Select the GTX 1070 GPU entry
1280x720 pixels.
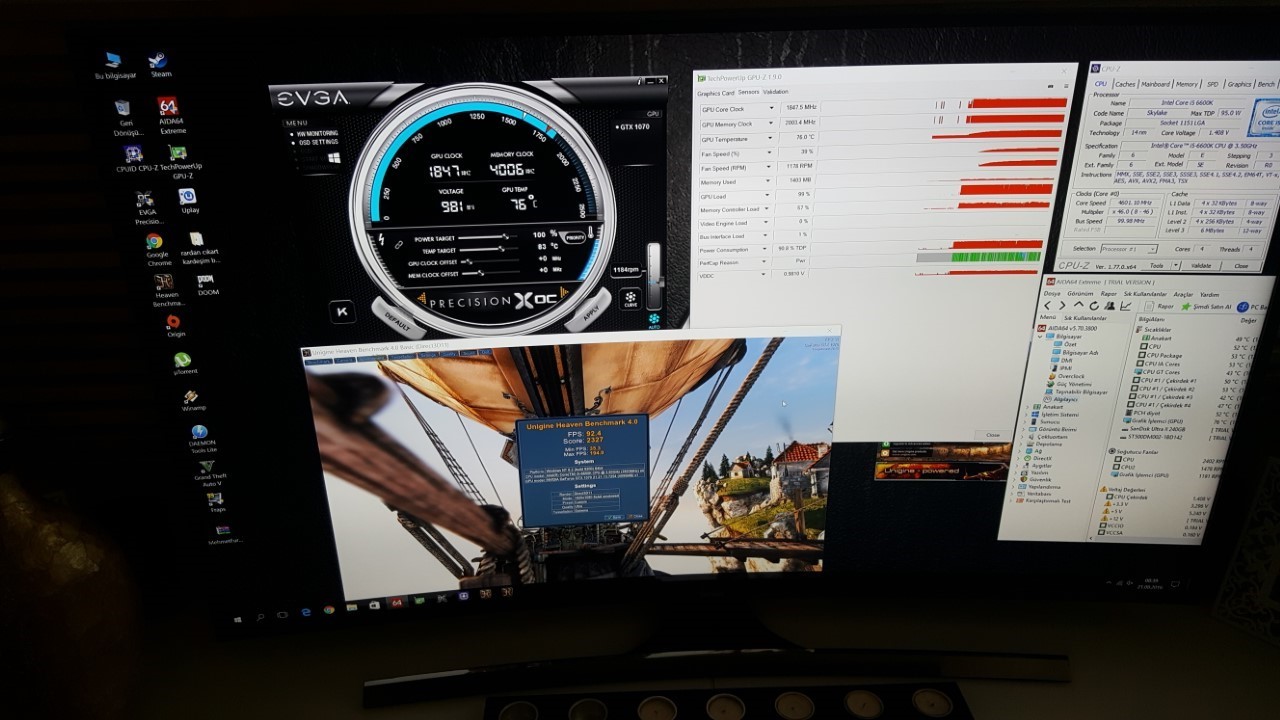click(632, 127)
